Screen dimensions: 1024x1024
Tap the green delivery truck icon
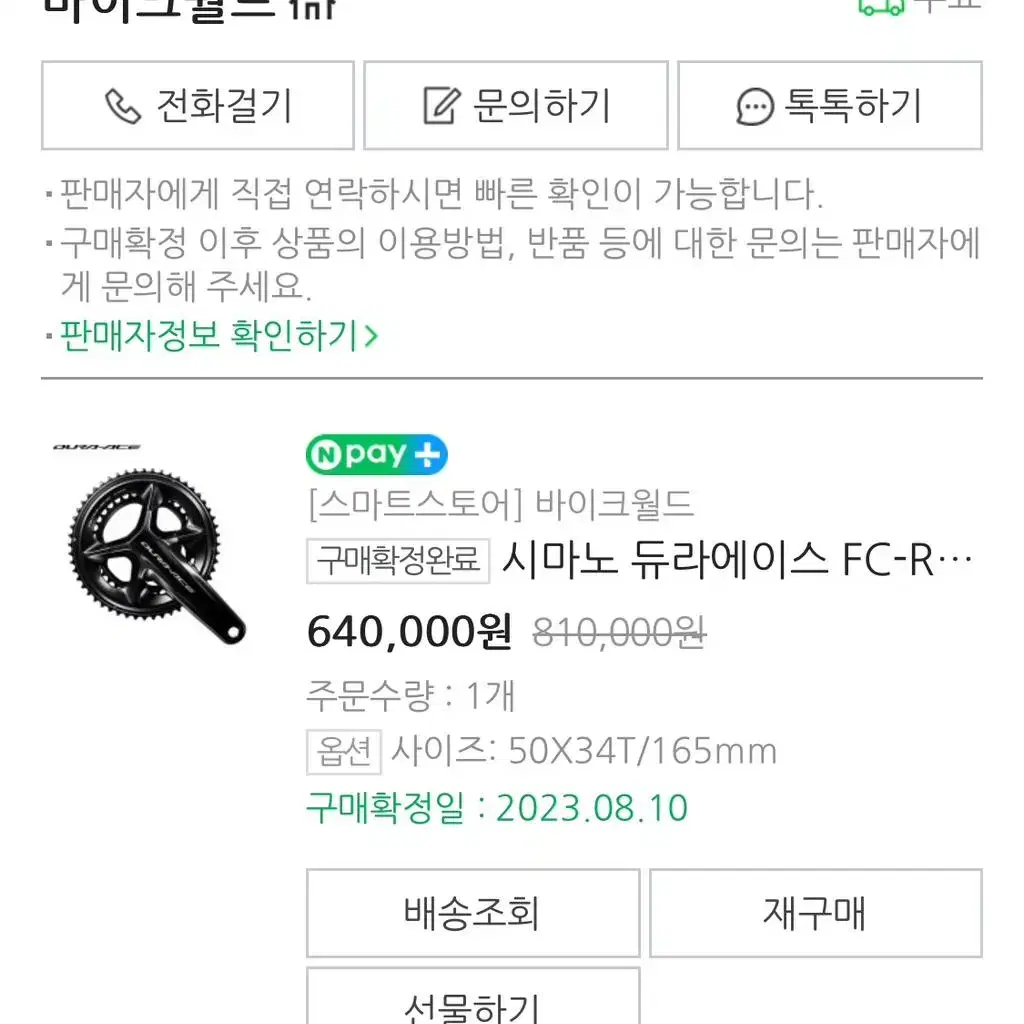[881, 7]
